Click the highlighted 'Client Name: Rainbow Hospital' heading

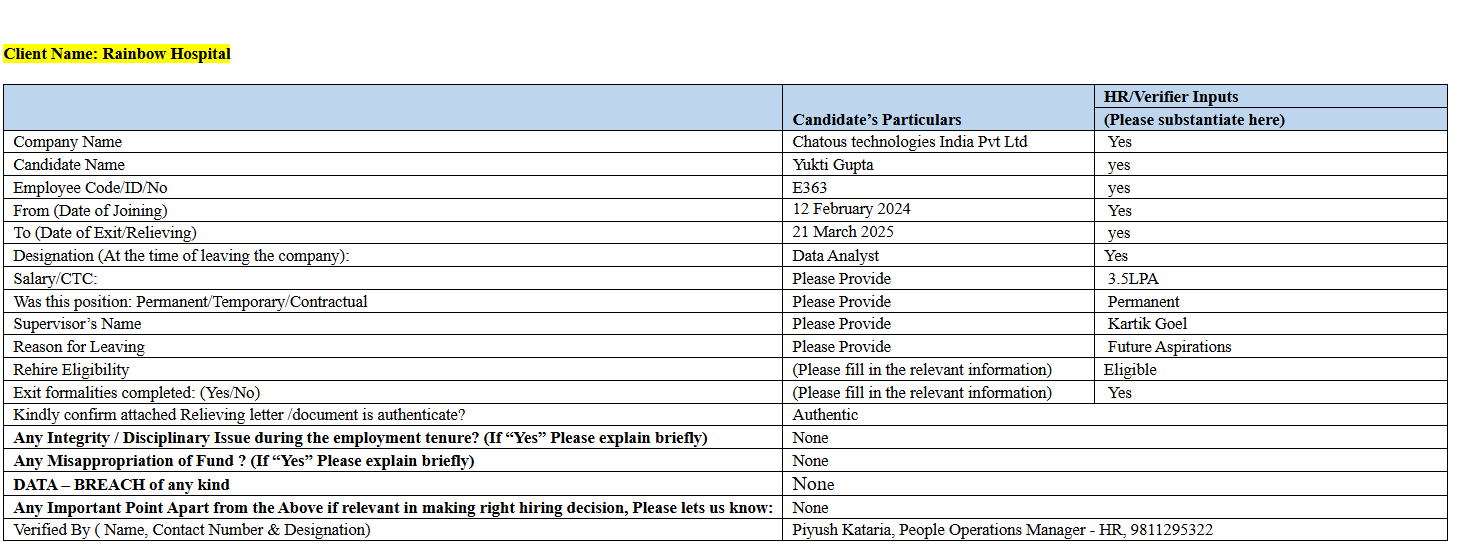pyautogui.click(x=117, y=54)
